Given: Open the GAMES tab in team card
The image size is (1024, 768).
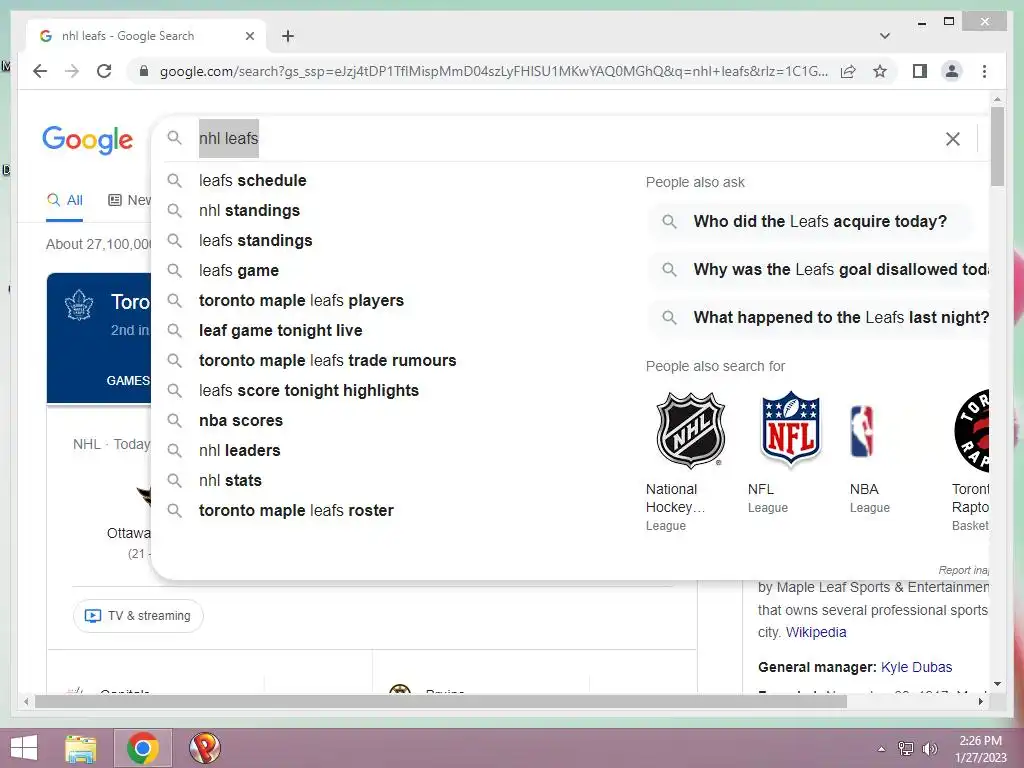Looking at the screenshot, I should 128,381.
